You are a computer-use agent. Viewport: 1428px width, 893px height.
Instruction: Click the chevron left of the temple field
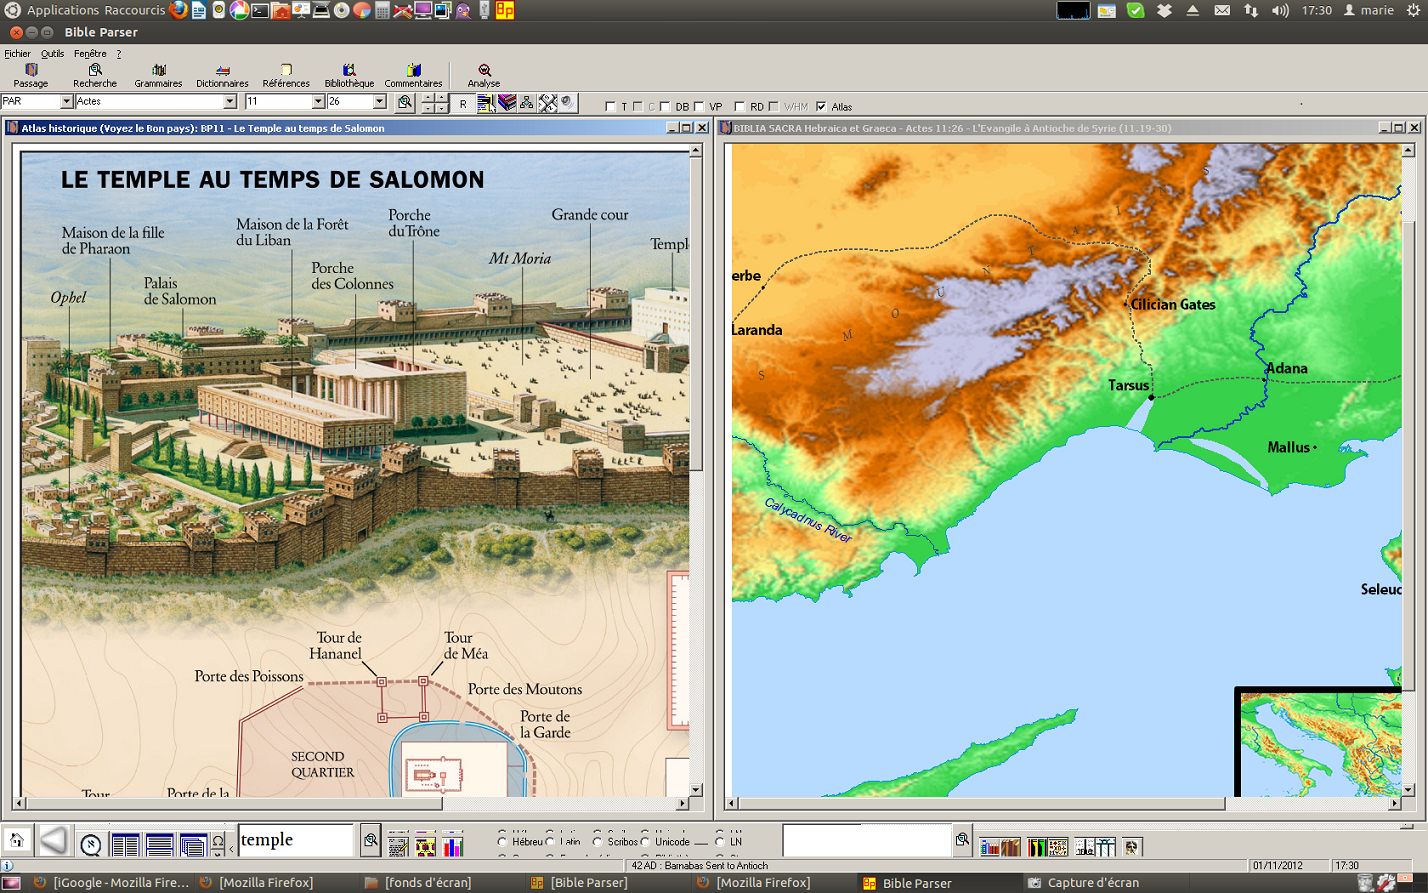point(232,848)
